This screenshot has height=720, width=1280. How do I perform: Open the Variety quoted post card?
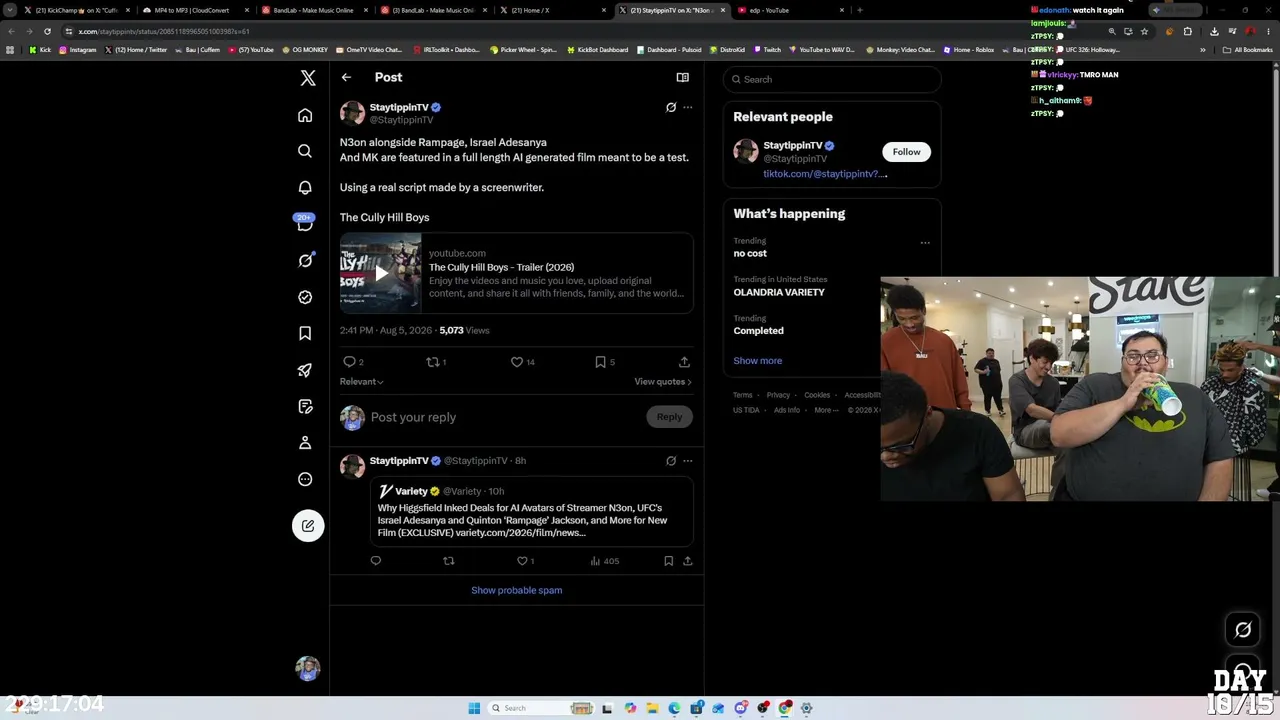532,511
